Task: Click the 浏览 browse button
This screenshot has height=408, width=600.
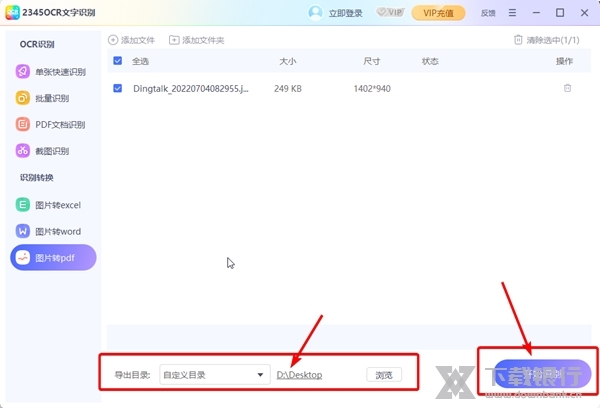Action: click(x=384, y=375)
